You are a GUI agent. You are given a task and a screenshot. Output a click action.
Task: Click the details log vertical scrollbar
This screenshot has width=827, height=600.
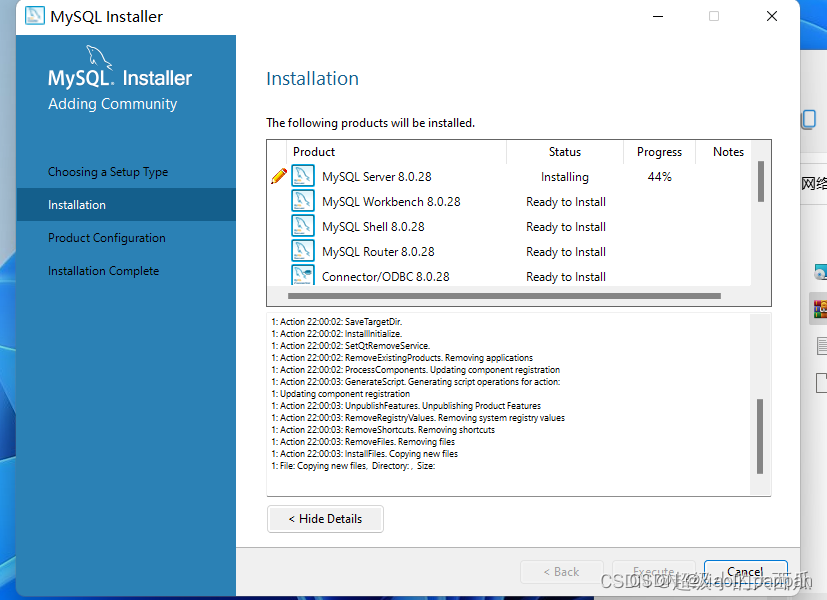tap(760, 437)
